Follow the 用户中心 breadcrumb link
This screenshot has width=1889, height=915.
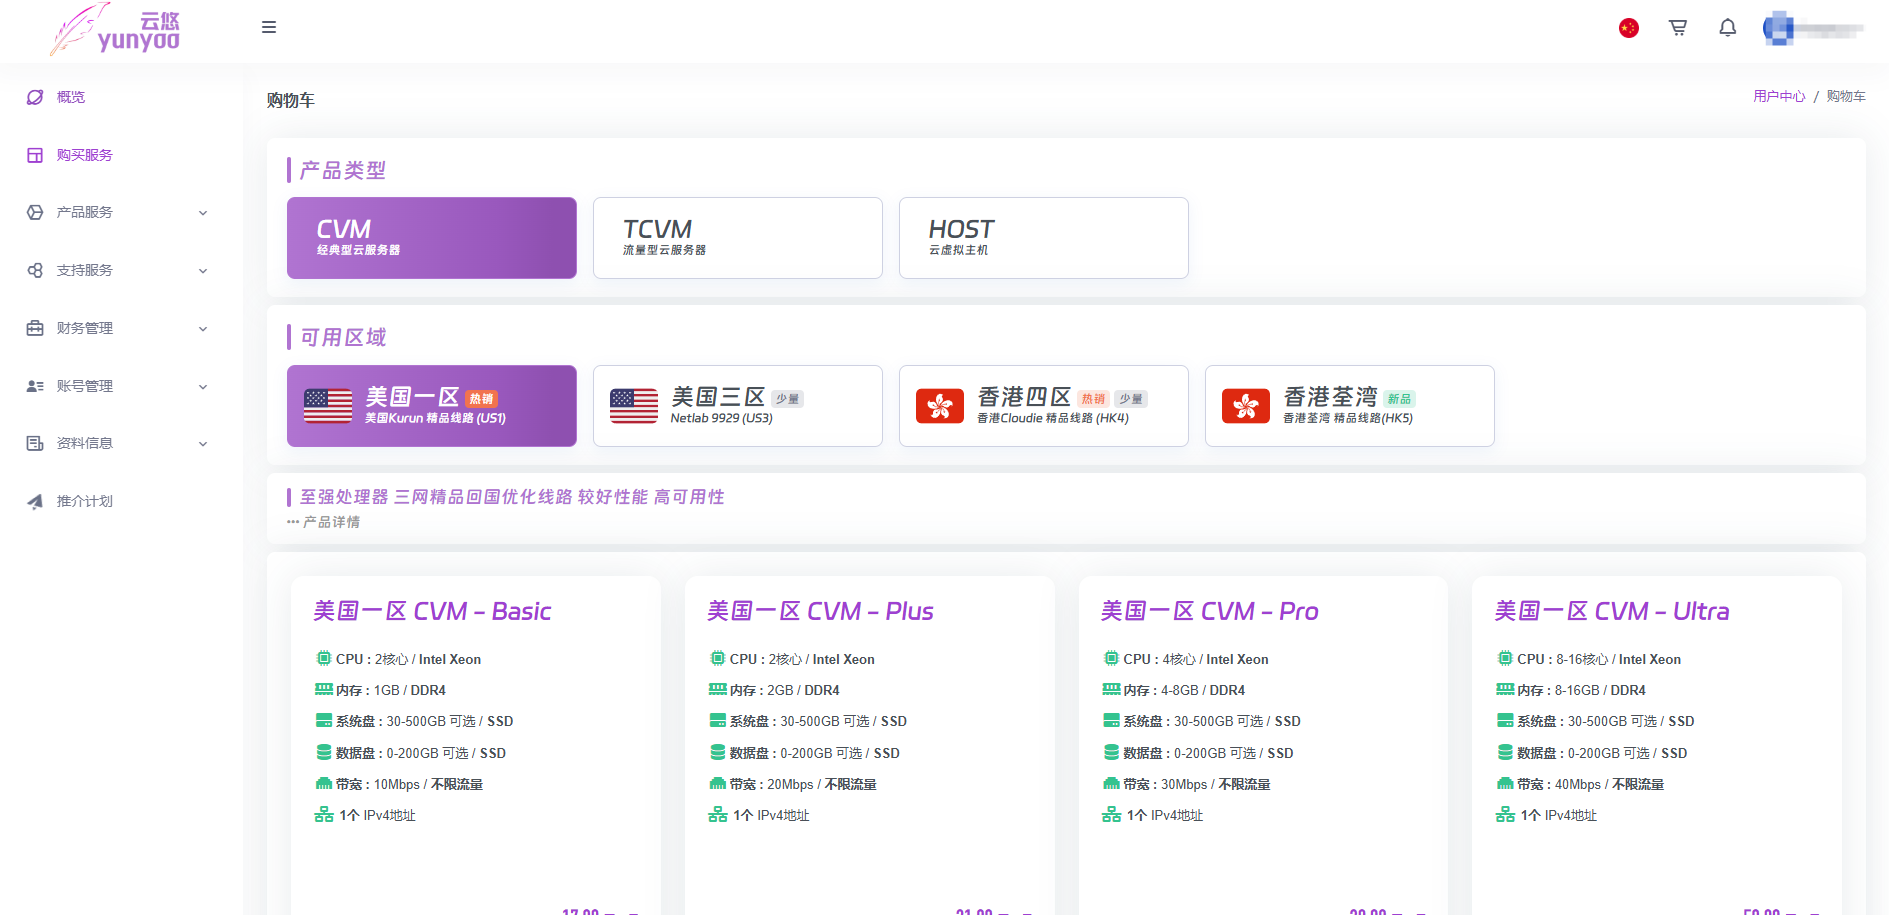(1779, 97)
